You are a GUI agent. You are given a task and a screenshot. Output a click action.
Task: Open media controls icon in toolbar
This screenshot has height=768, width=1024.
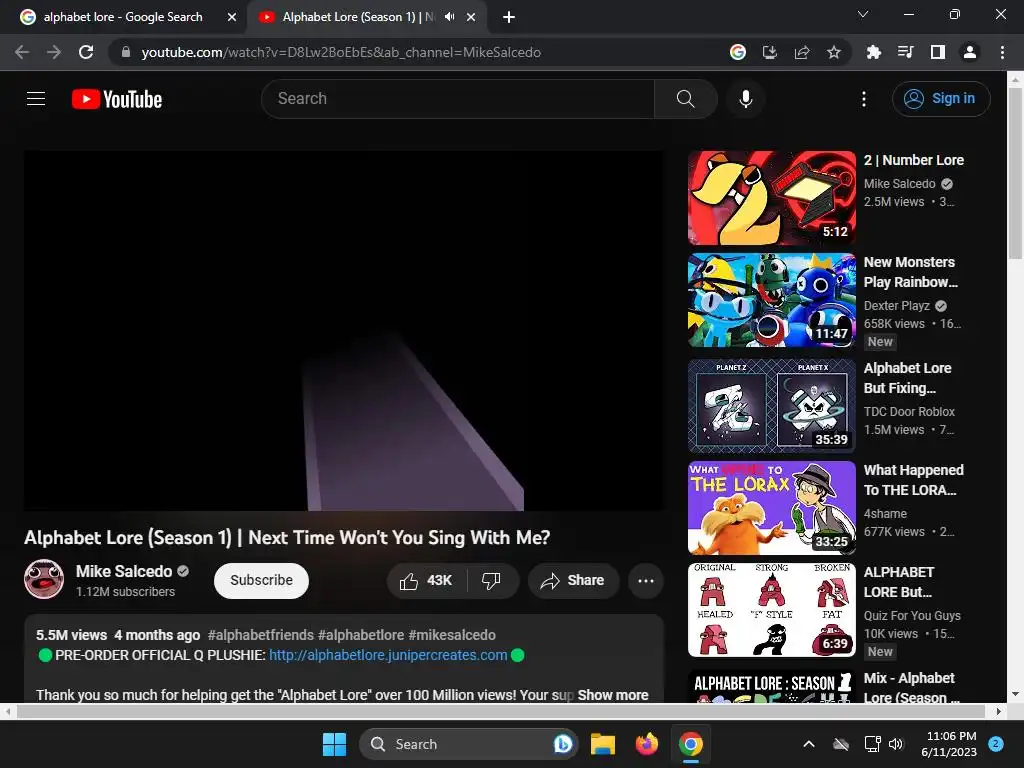point(905,52)
